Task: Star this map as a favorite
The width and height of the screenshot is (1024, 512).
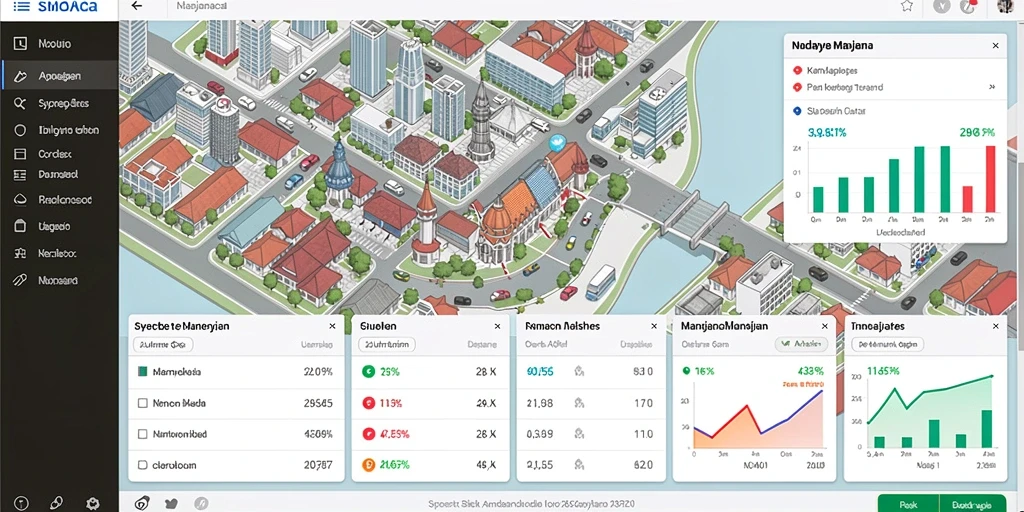Action: [x=906, y=6]
